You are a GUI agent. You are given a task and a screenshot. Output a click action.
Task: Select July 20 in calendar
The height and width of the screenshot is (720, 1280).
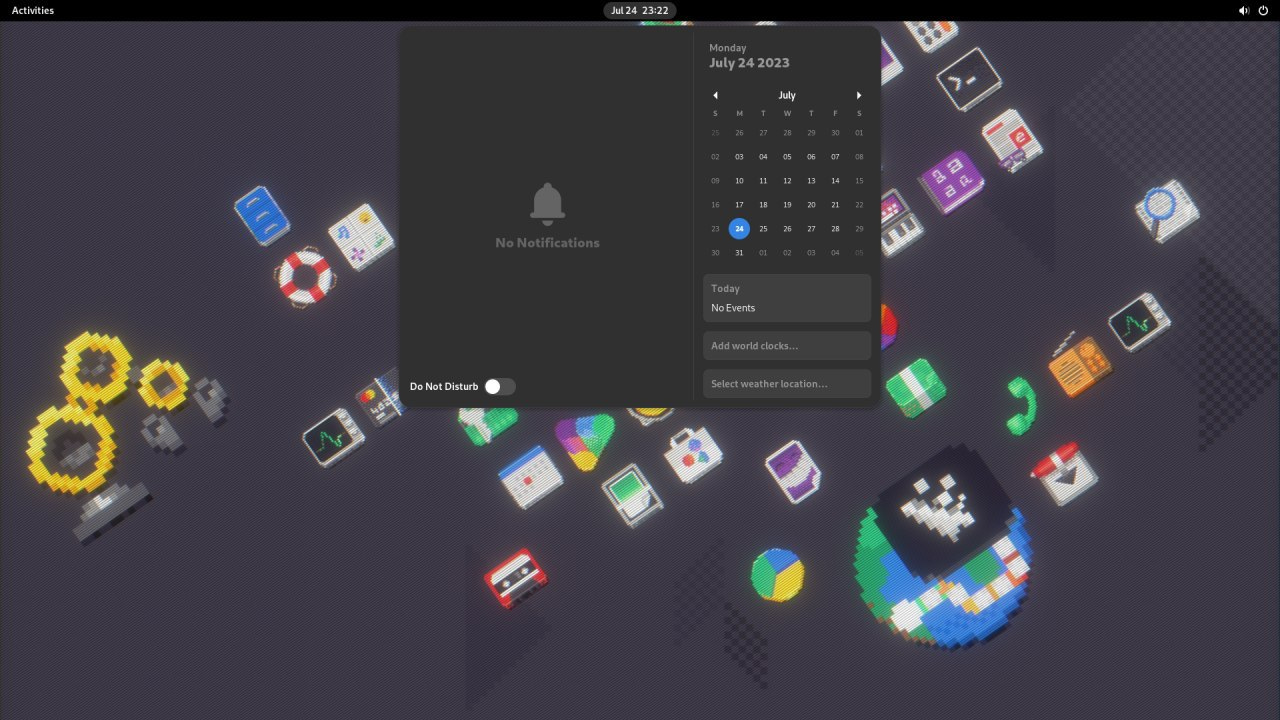[811, 205]
